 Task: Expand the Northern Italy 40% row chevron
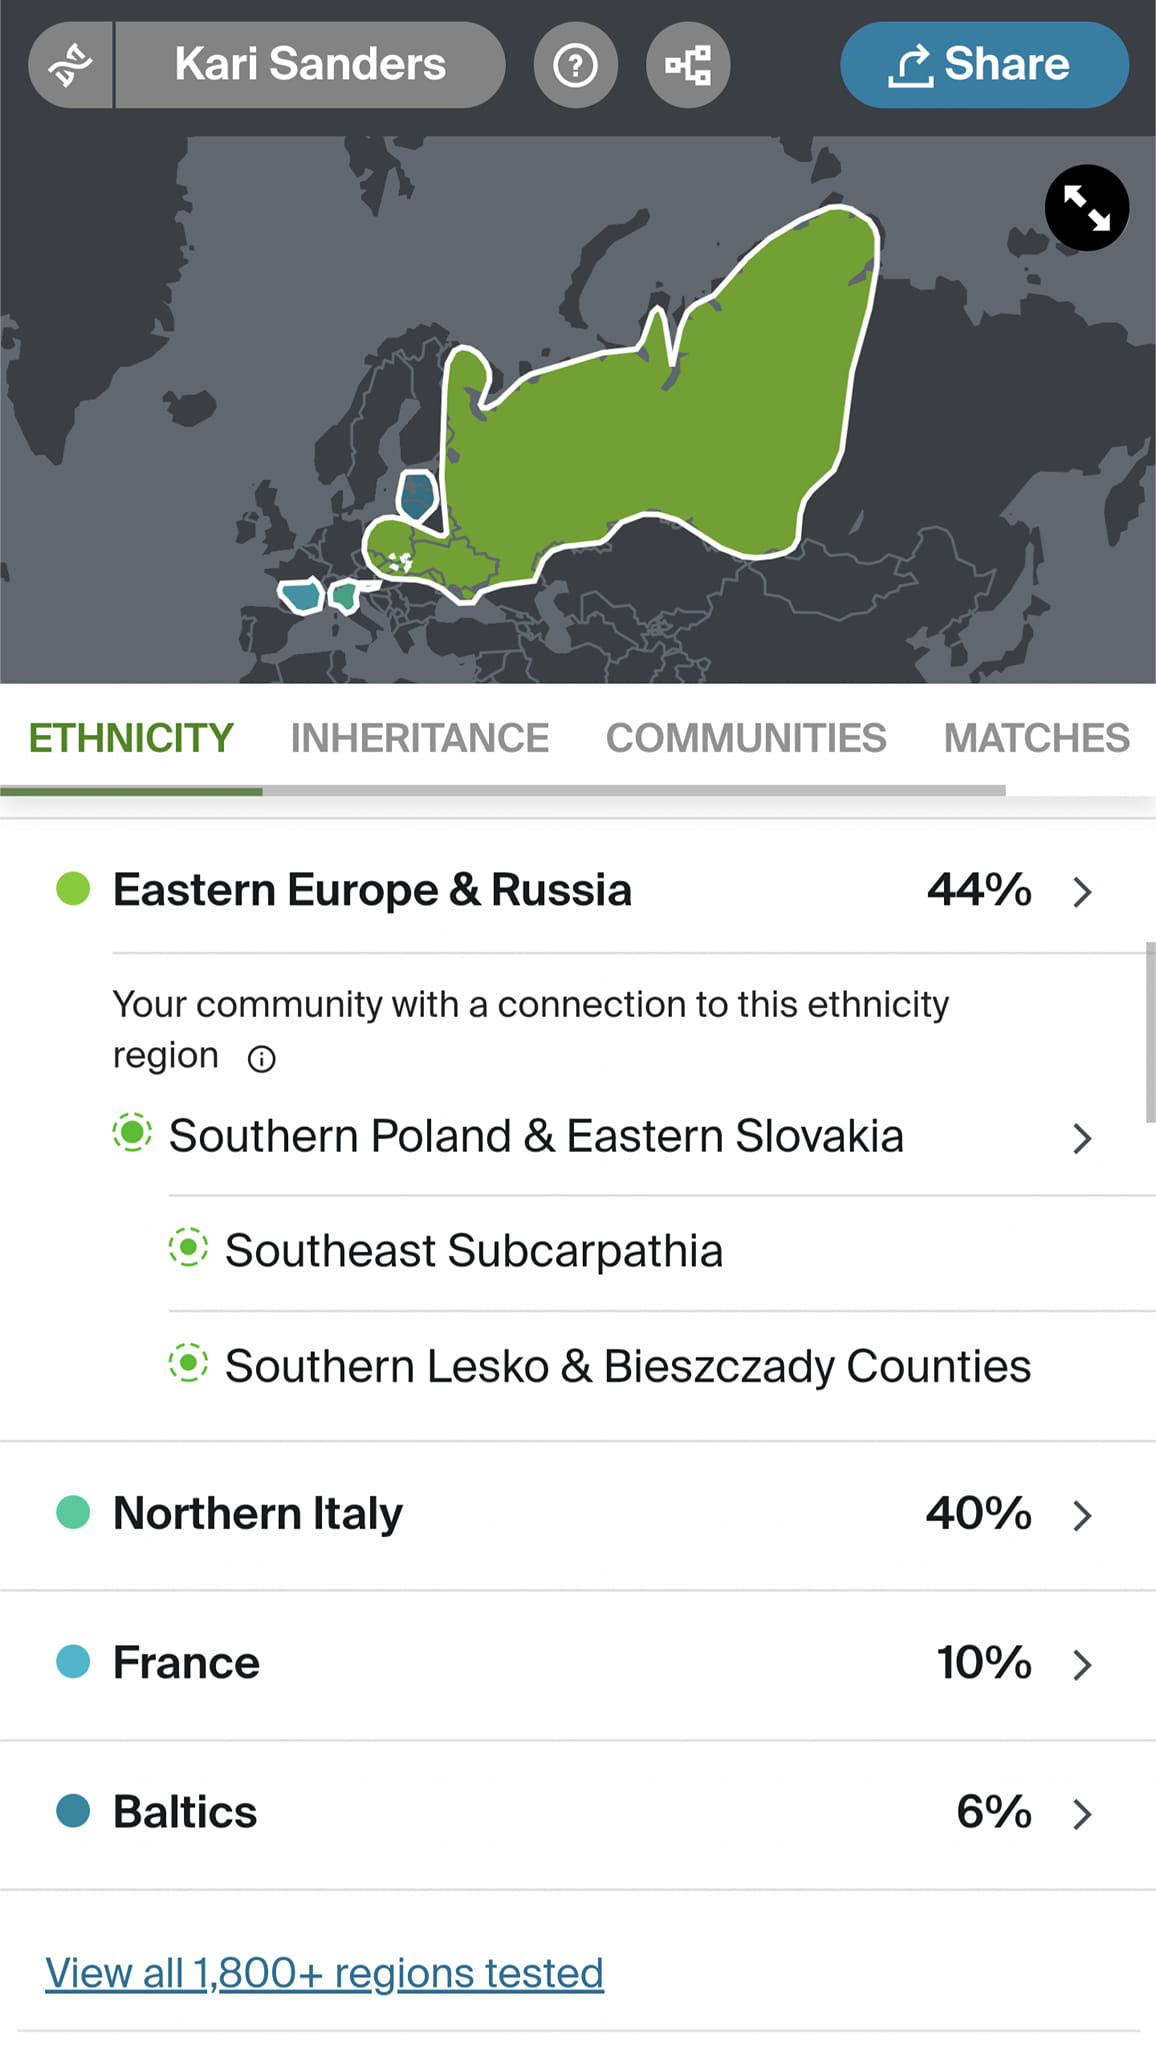(x=1082, y=1515)
